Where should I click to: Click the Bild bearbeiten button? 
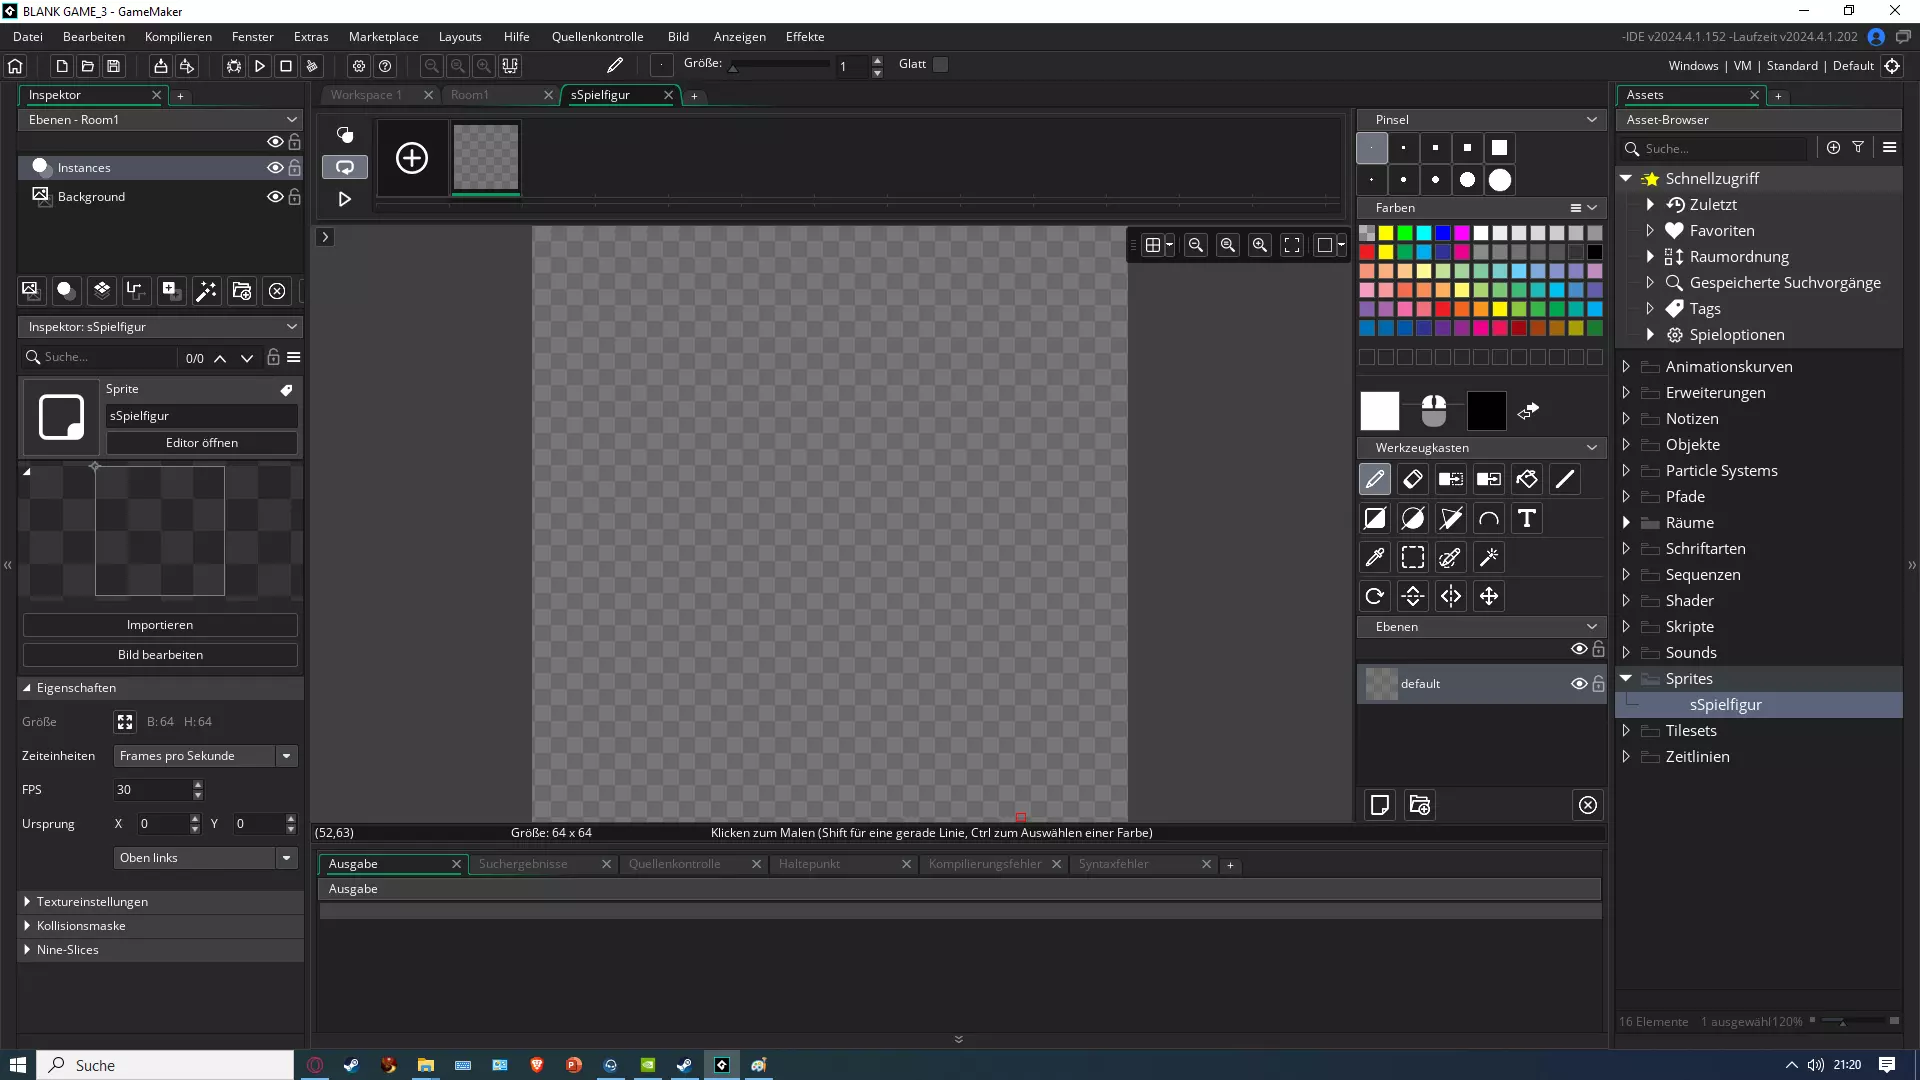[x=160, y=655]
